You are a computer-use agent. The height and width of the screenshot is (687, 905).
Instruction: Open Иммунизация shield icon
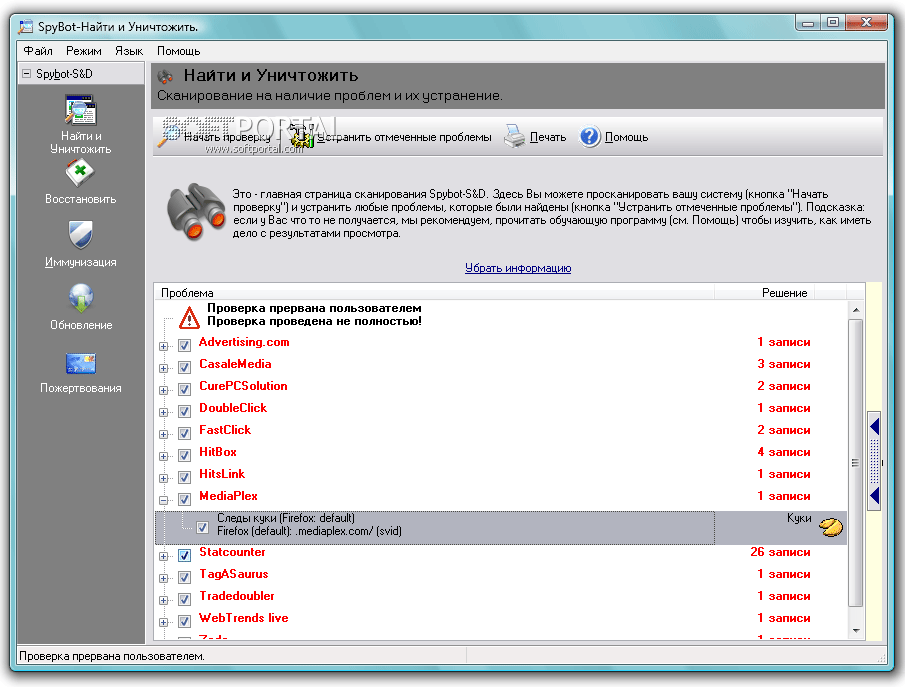80,236
